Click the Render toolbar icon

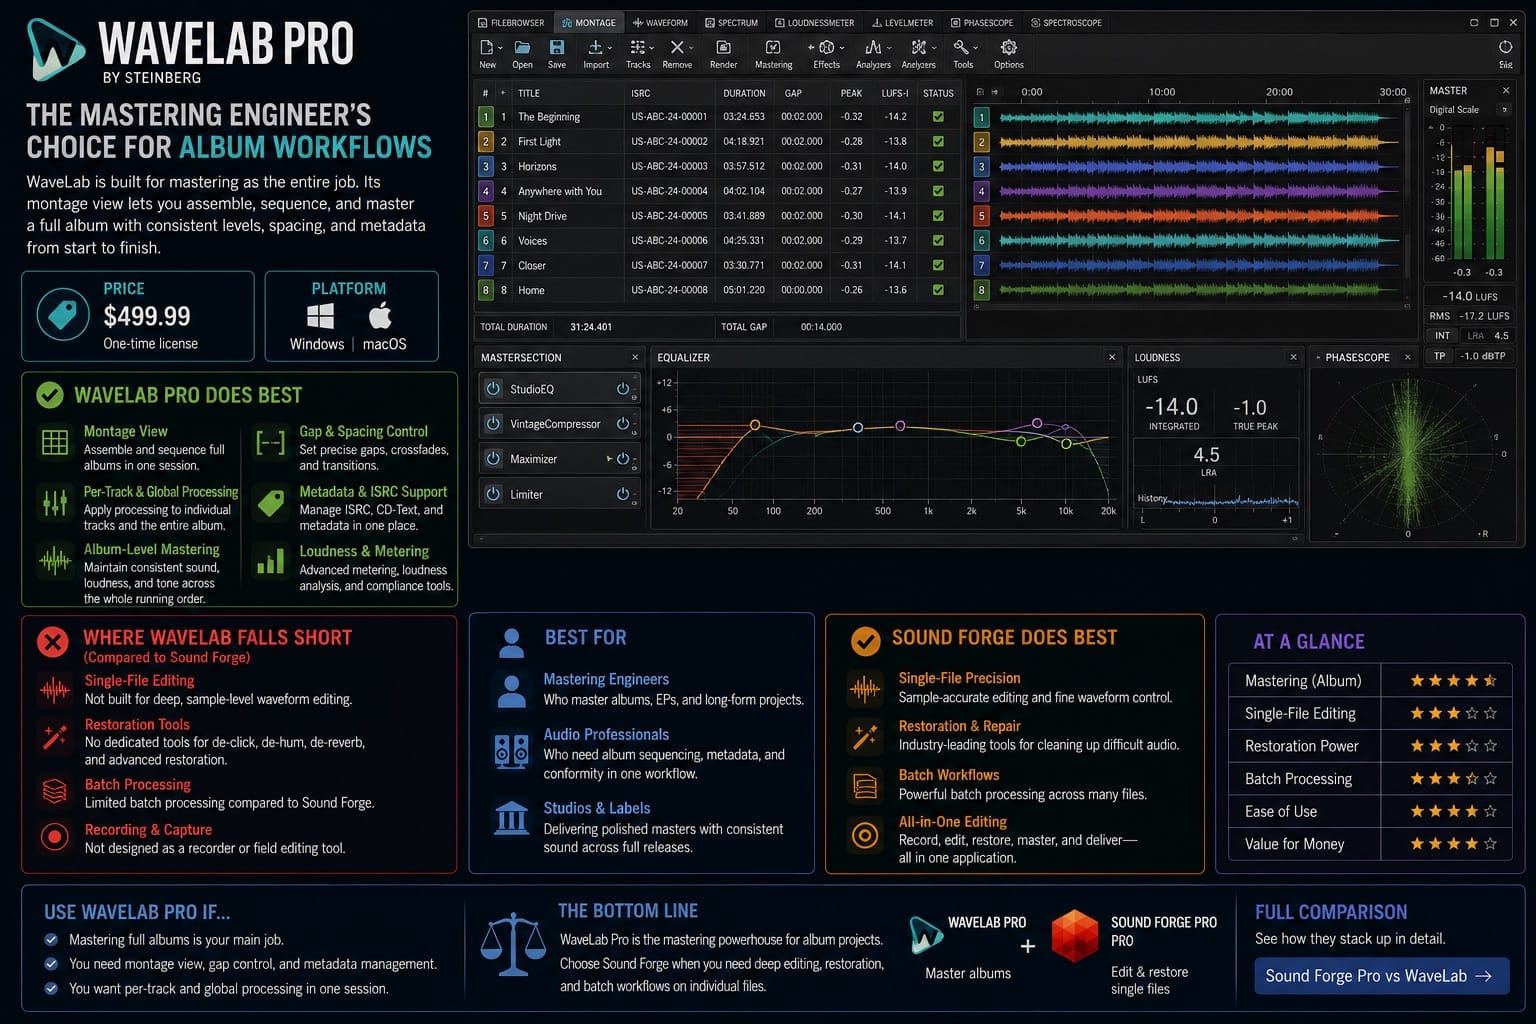tap(723, 47)
